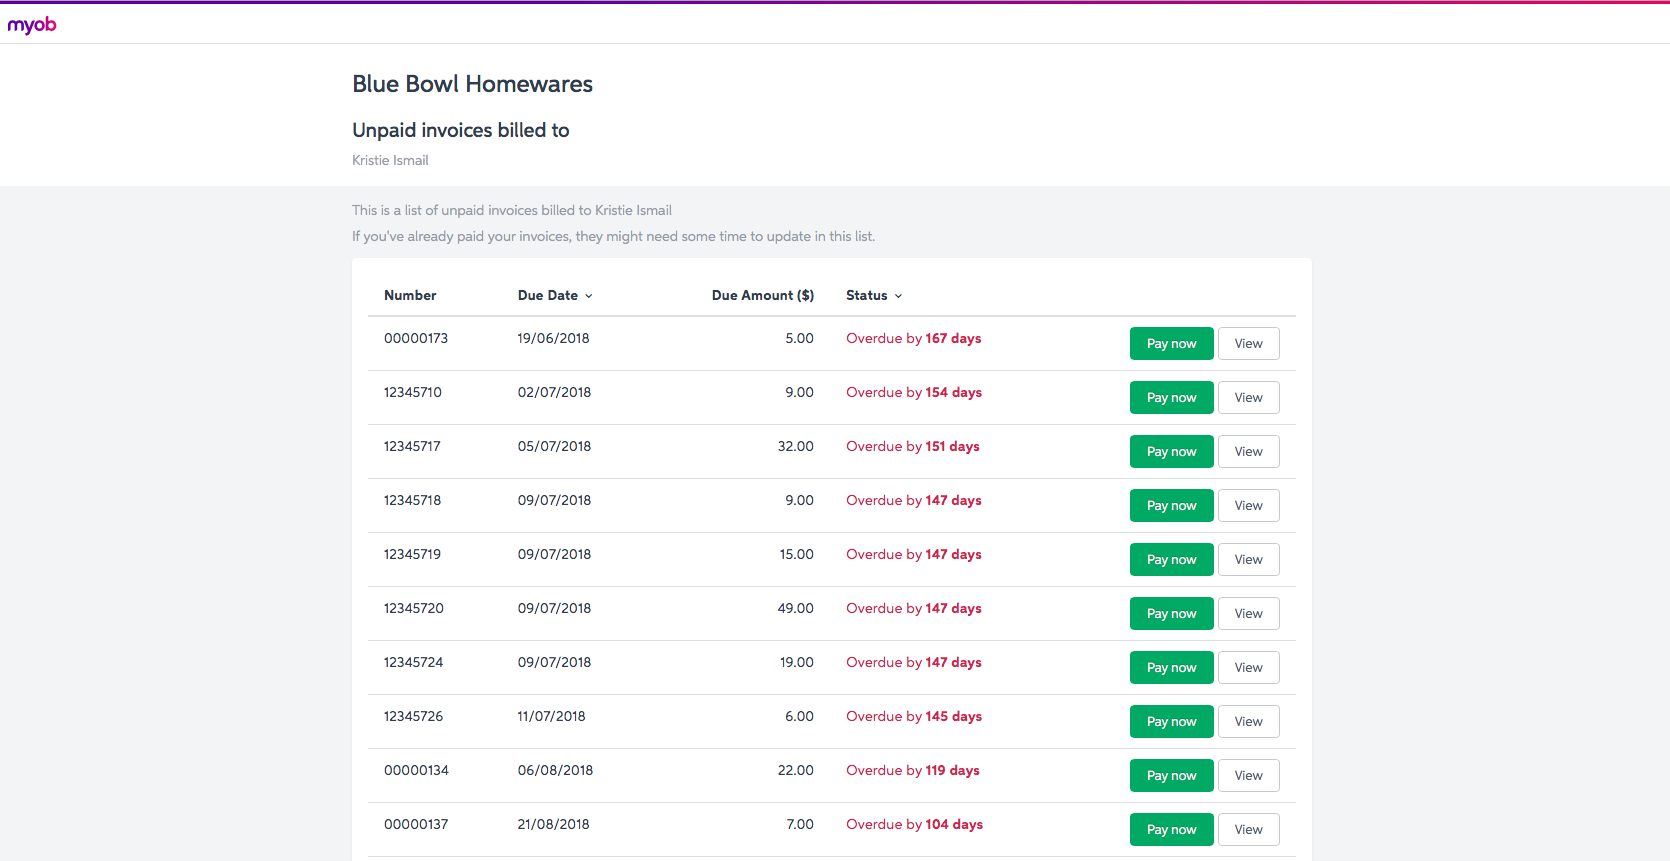Image resolution: width=1670 pixels, height=861 pixels.
Task: Pay now for invoice 00000137
Action: pyautogui.click(x=1171, y=830)
